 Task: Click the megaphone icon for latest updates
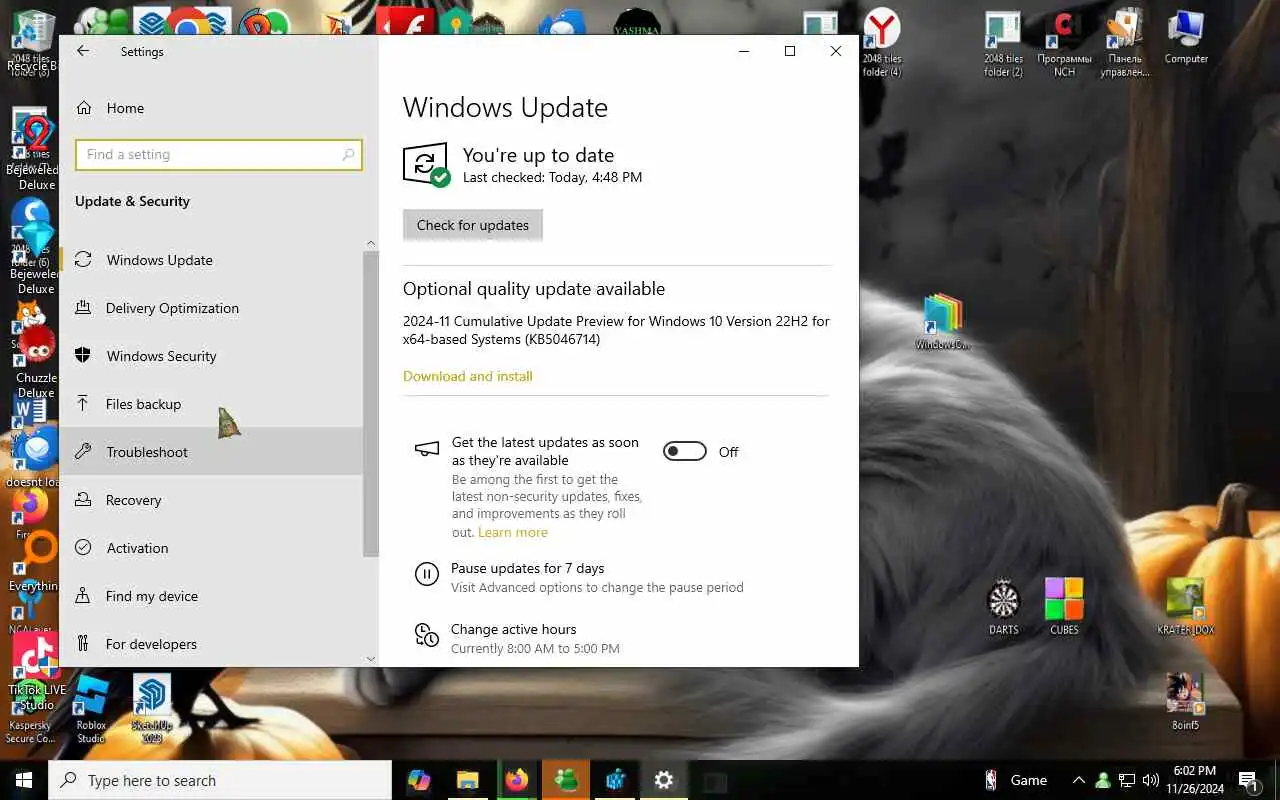(427, 449)
